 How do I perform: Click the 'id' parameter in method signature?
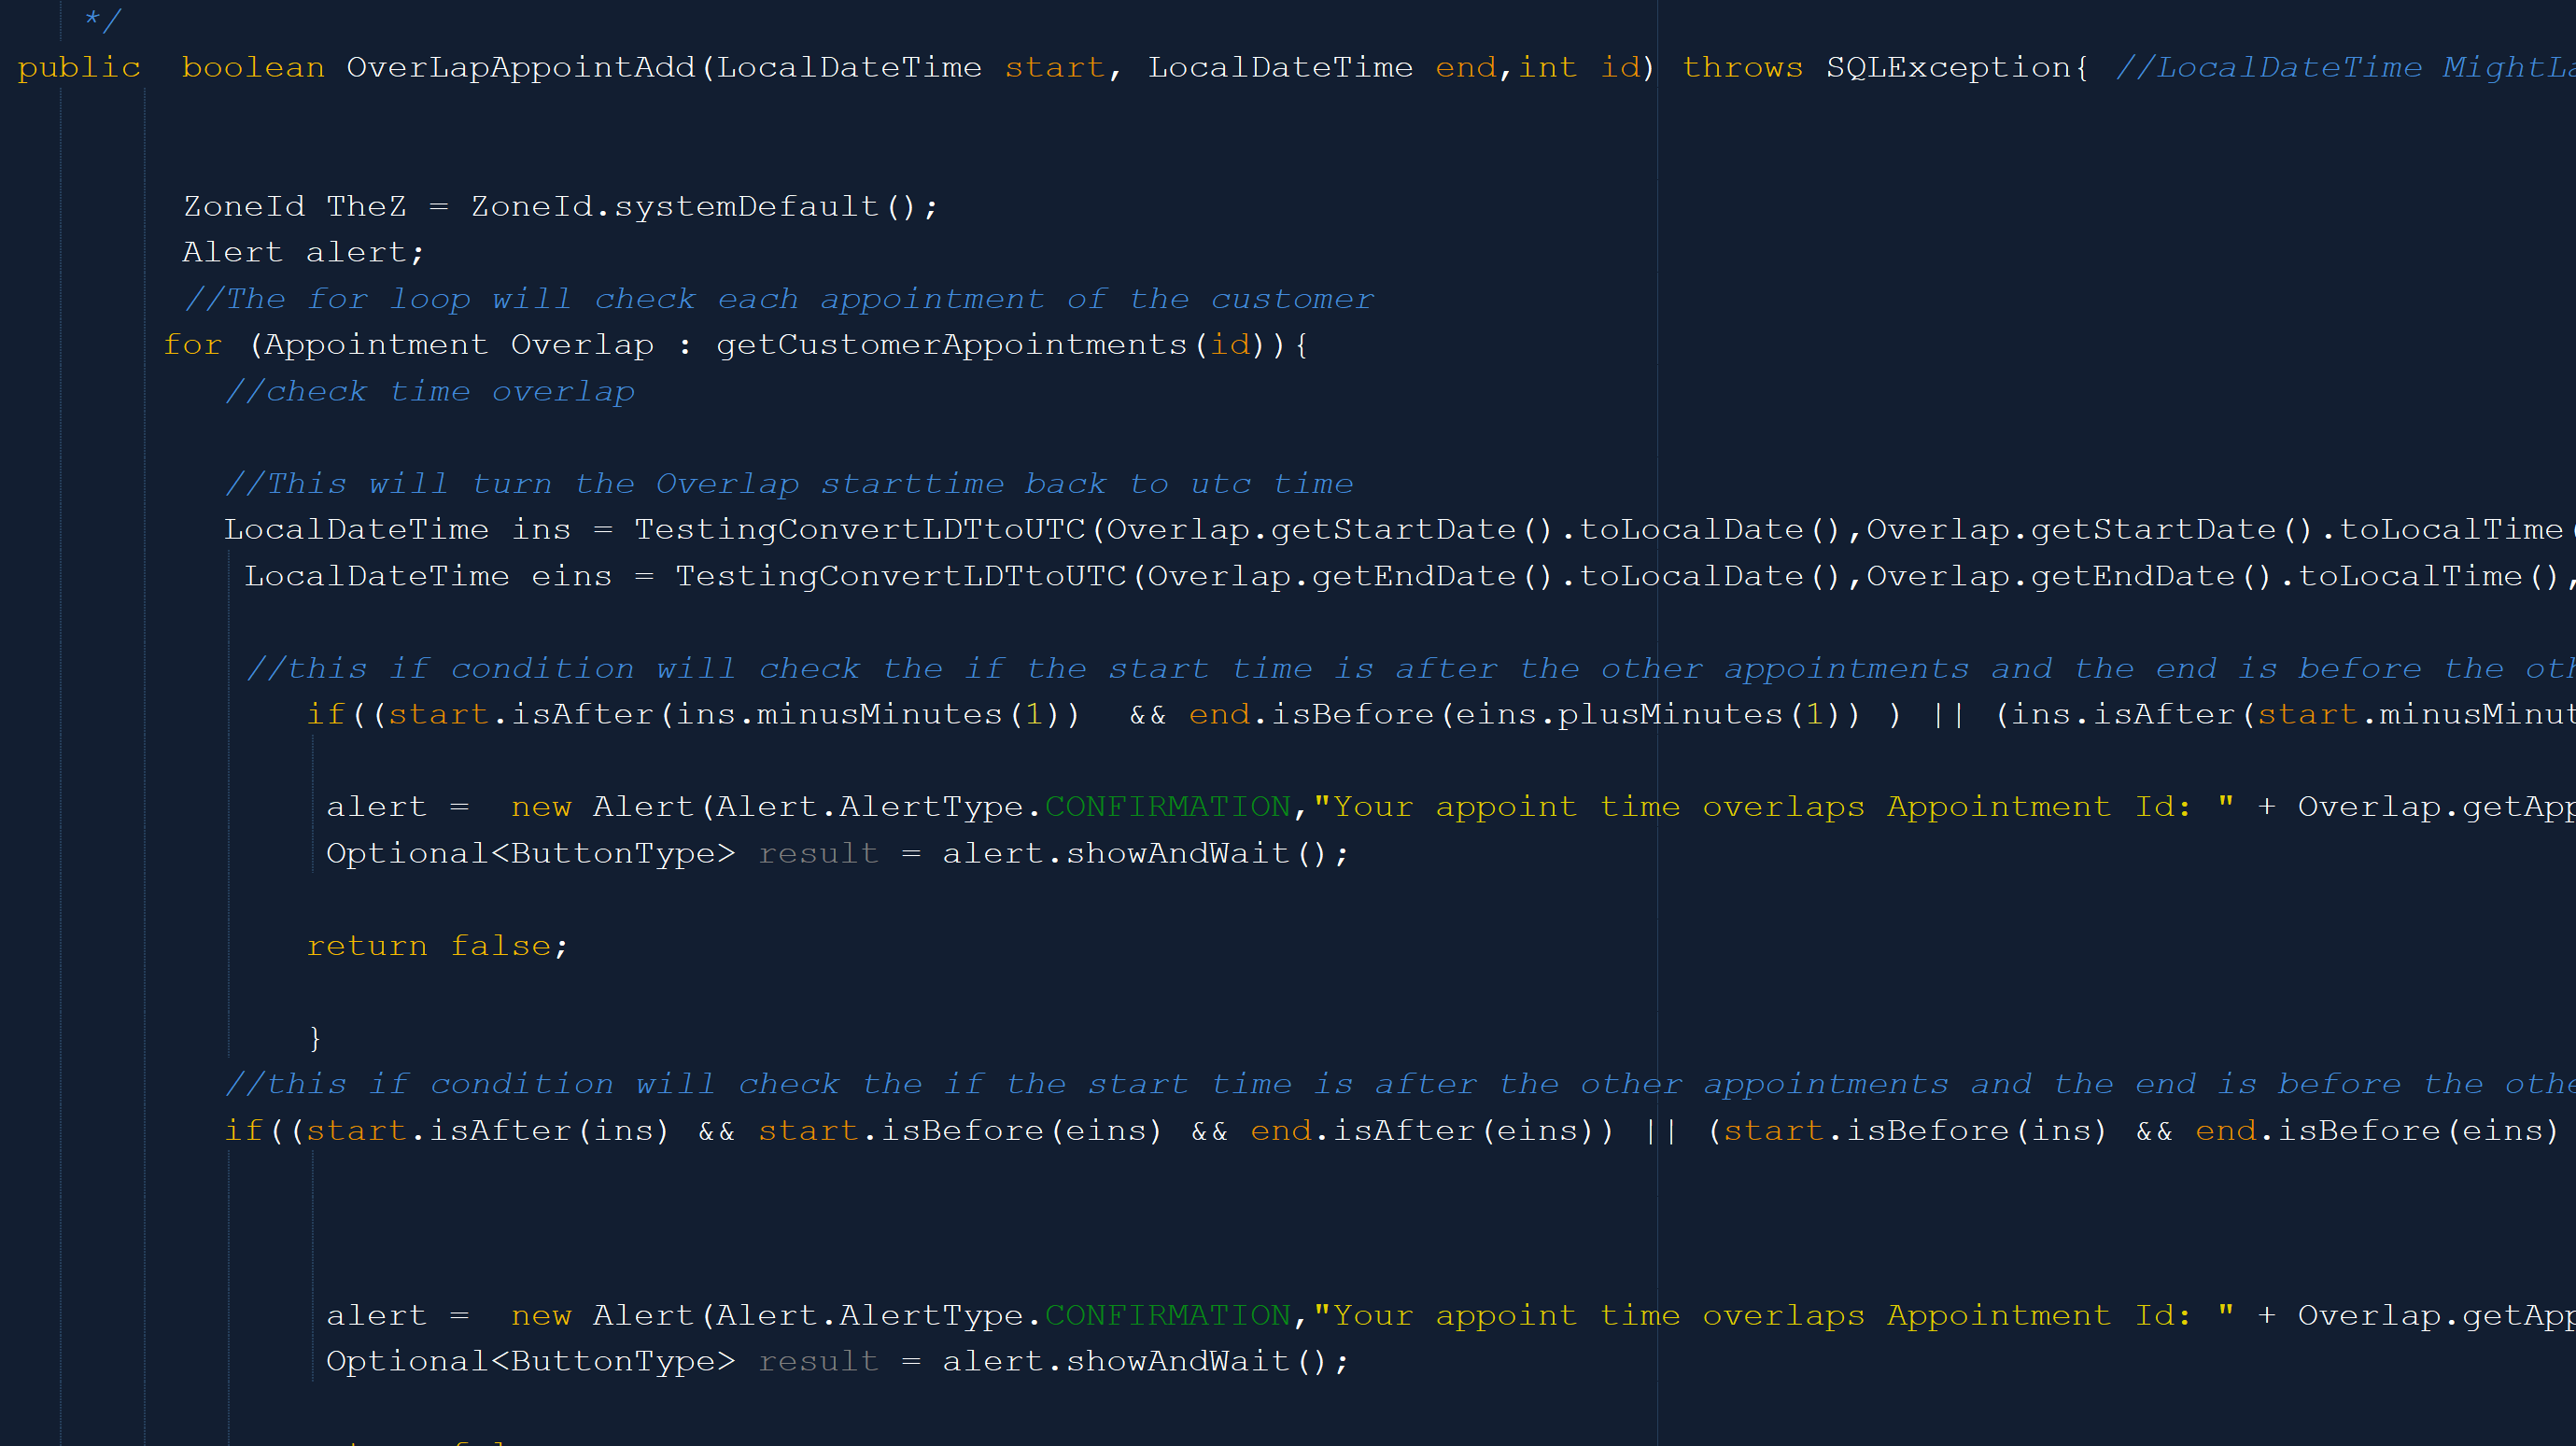[x=1620, y=67]
